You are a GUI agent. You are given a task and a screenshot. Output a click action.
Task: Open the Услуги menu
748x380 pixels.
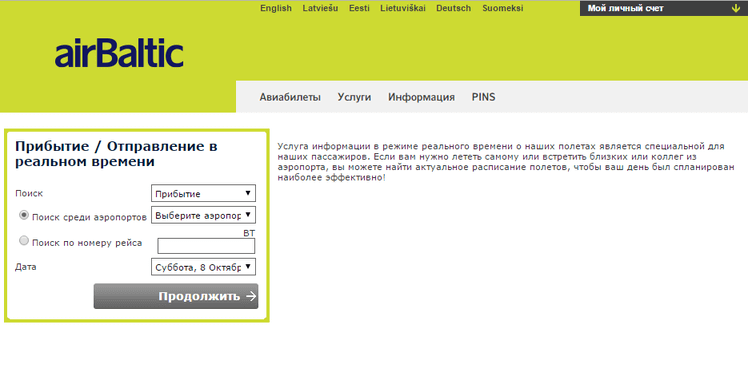pyautogui.click(x=354, y=97)
